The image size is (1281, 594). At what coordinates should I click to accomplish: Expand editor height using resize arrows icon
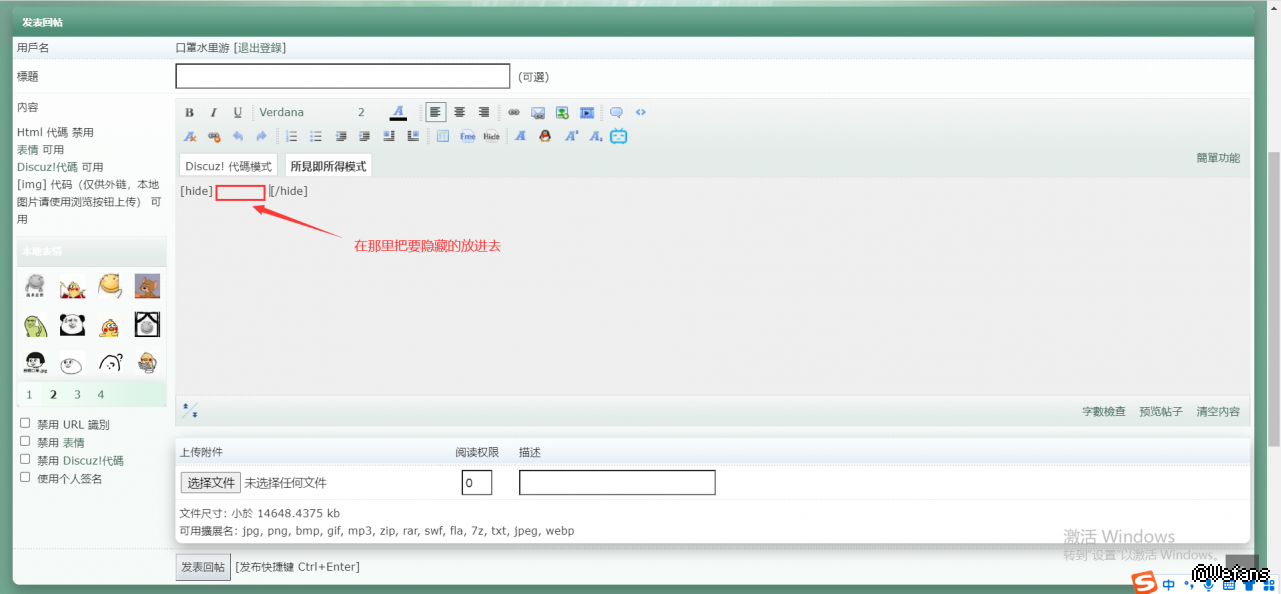coord(190,411)
